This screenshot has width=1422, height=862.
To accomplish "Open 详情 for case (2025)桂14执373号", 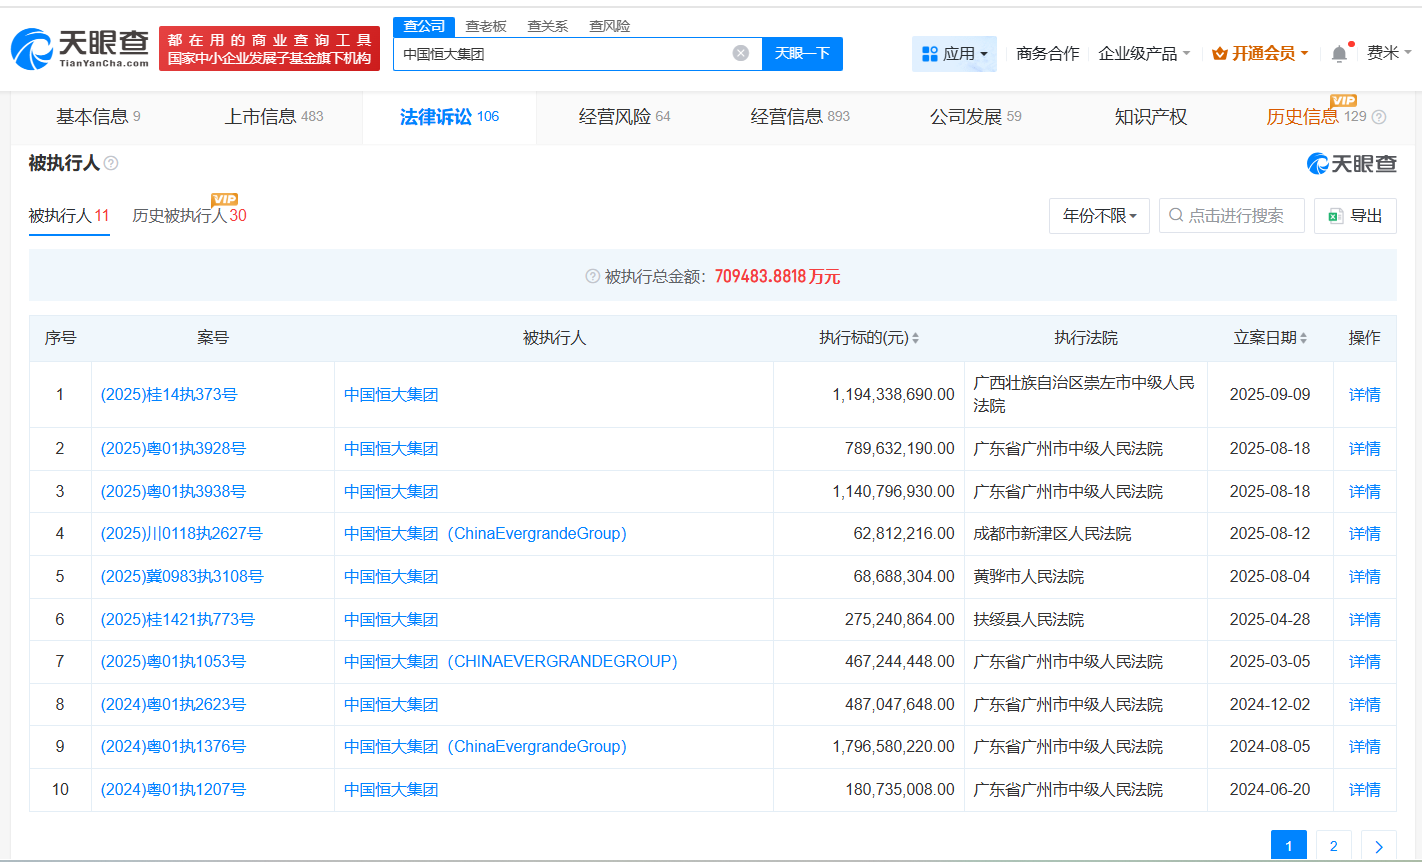I will pos(1364,394).
